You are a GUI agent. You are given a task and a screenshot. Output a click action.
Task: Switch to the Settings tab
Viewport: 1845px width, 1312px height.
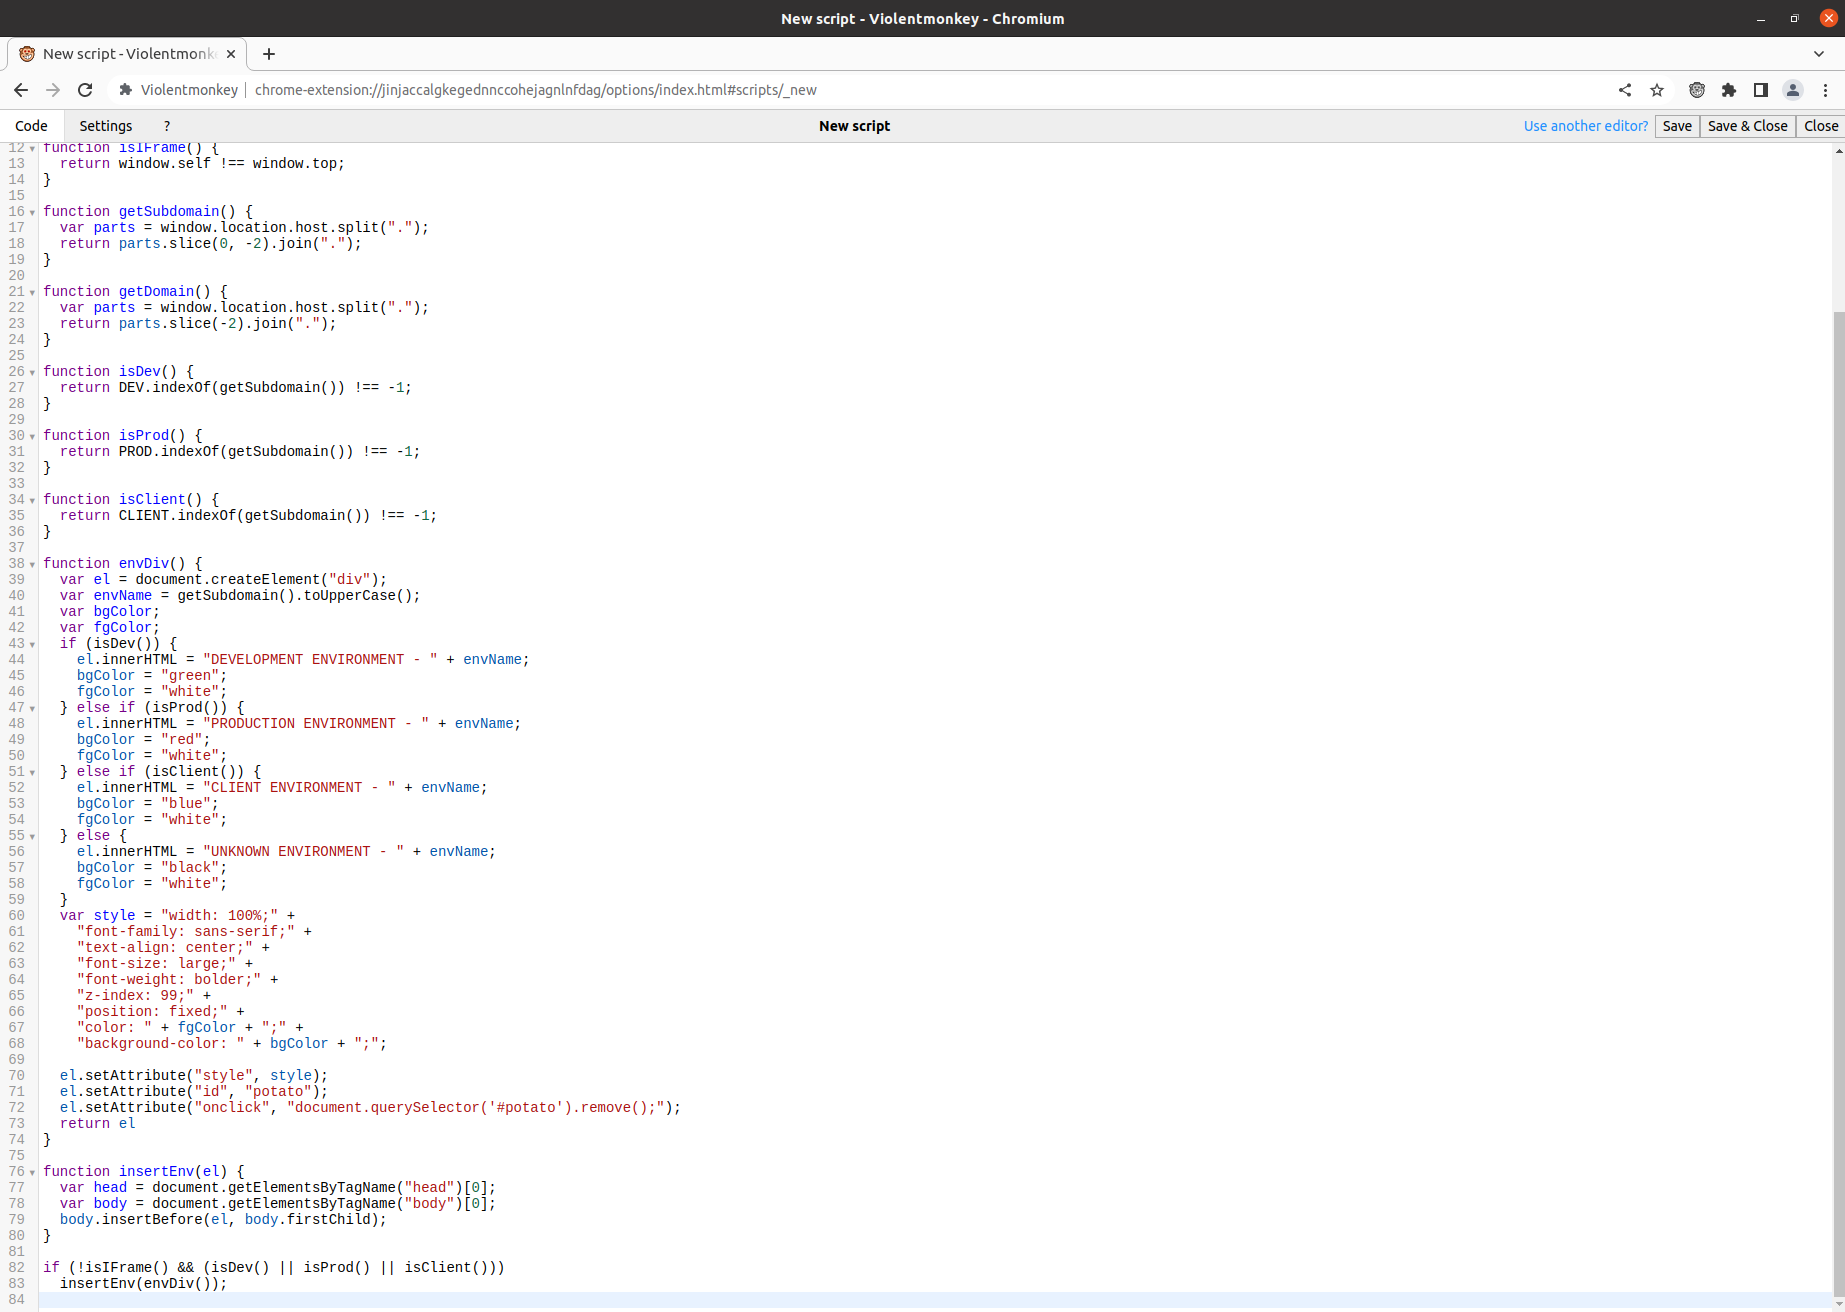105,126
